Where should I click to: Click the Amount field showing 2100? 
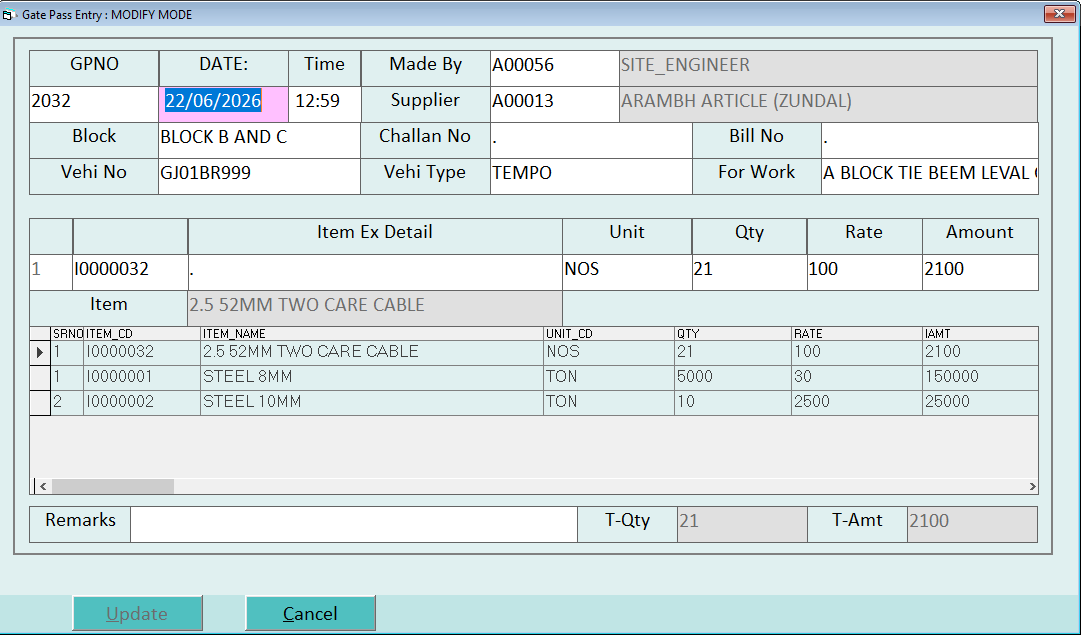click(980, 272)
